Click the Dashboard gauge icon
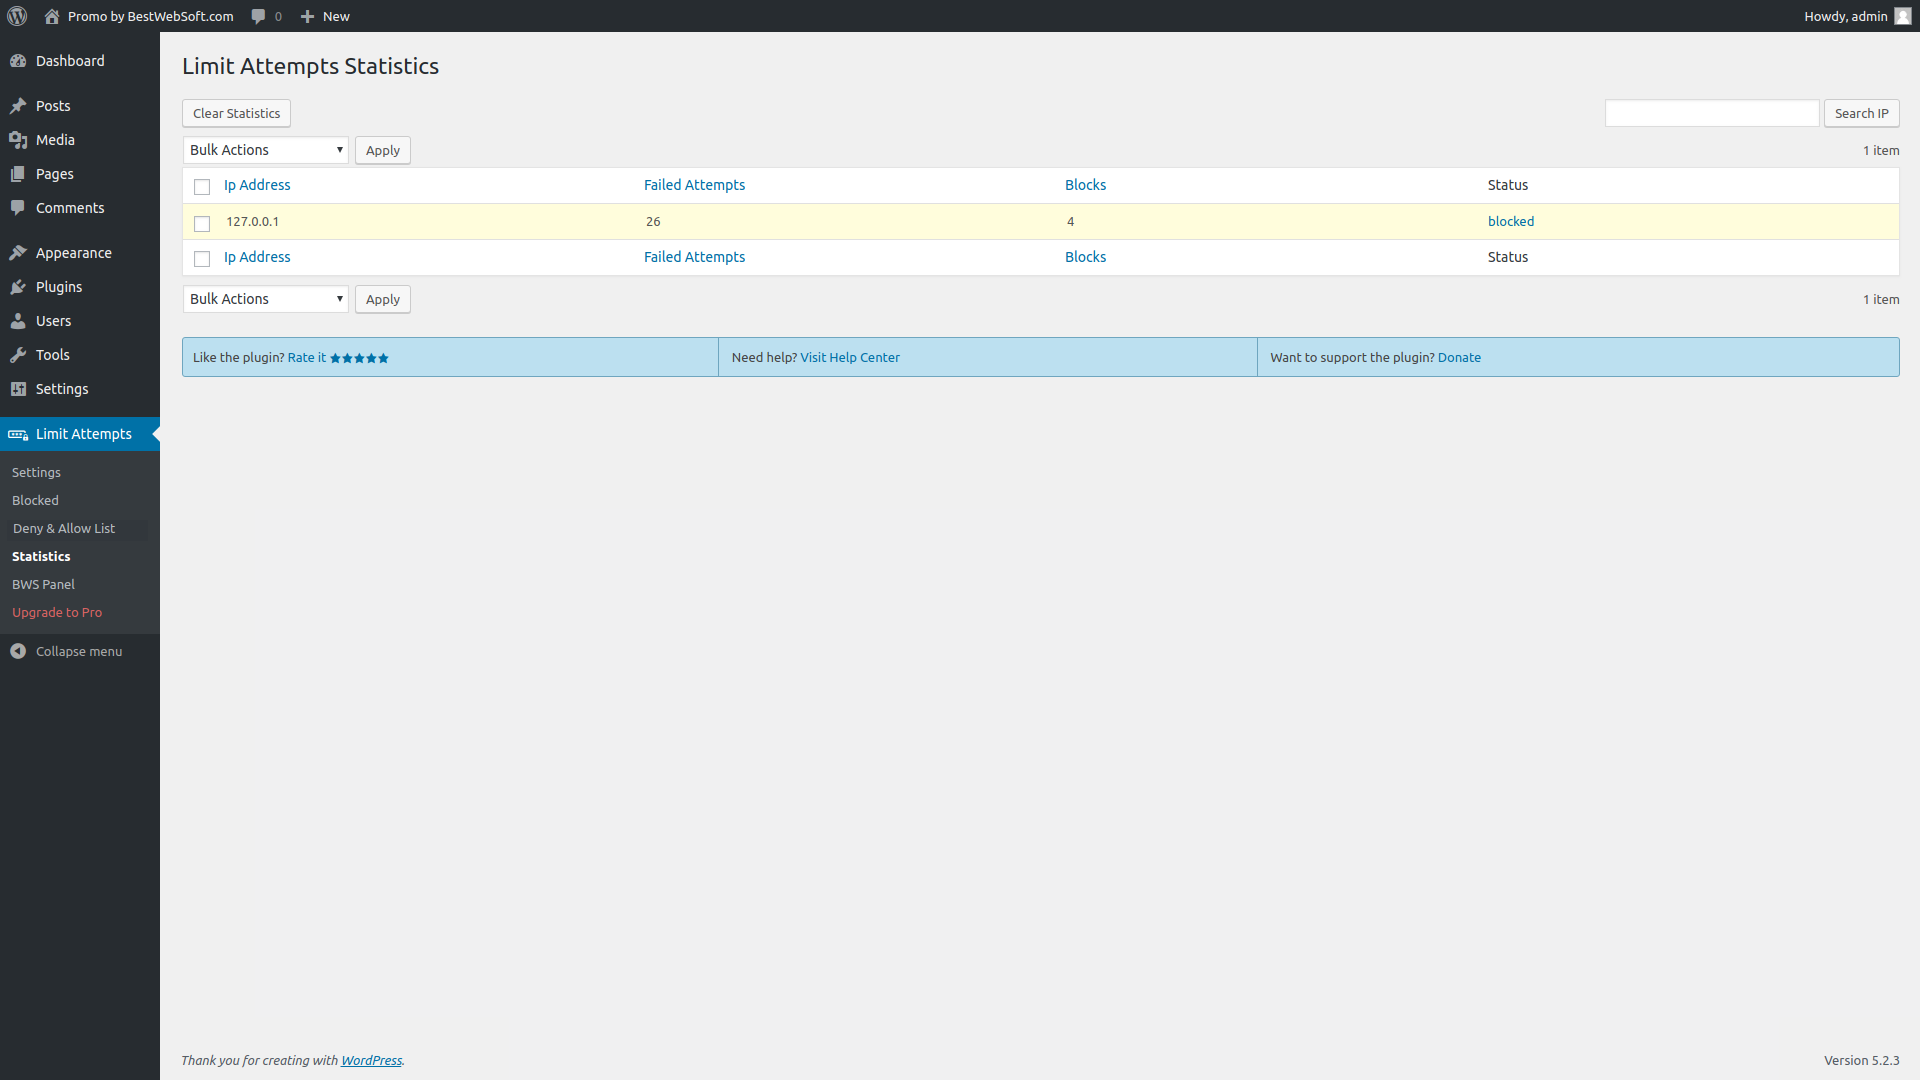 18,61
